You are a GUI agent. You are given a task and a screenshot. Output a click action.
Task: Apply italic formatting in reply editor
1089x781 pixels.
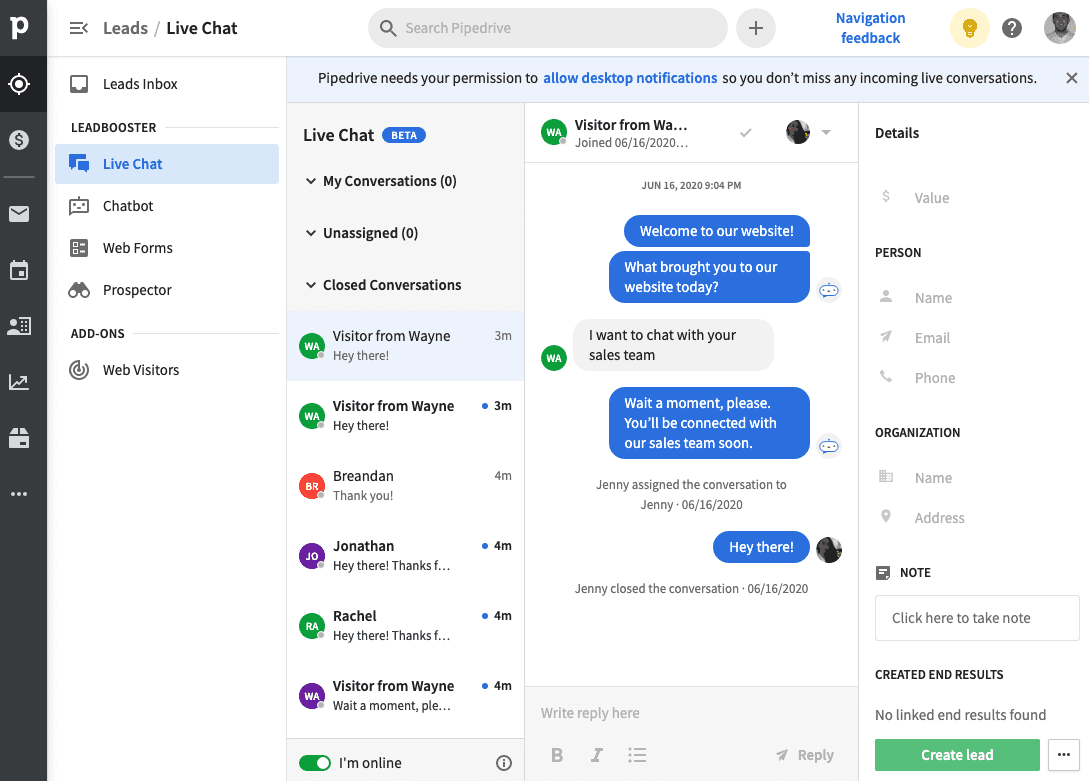pyautogui.click(x=597, y=755)
